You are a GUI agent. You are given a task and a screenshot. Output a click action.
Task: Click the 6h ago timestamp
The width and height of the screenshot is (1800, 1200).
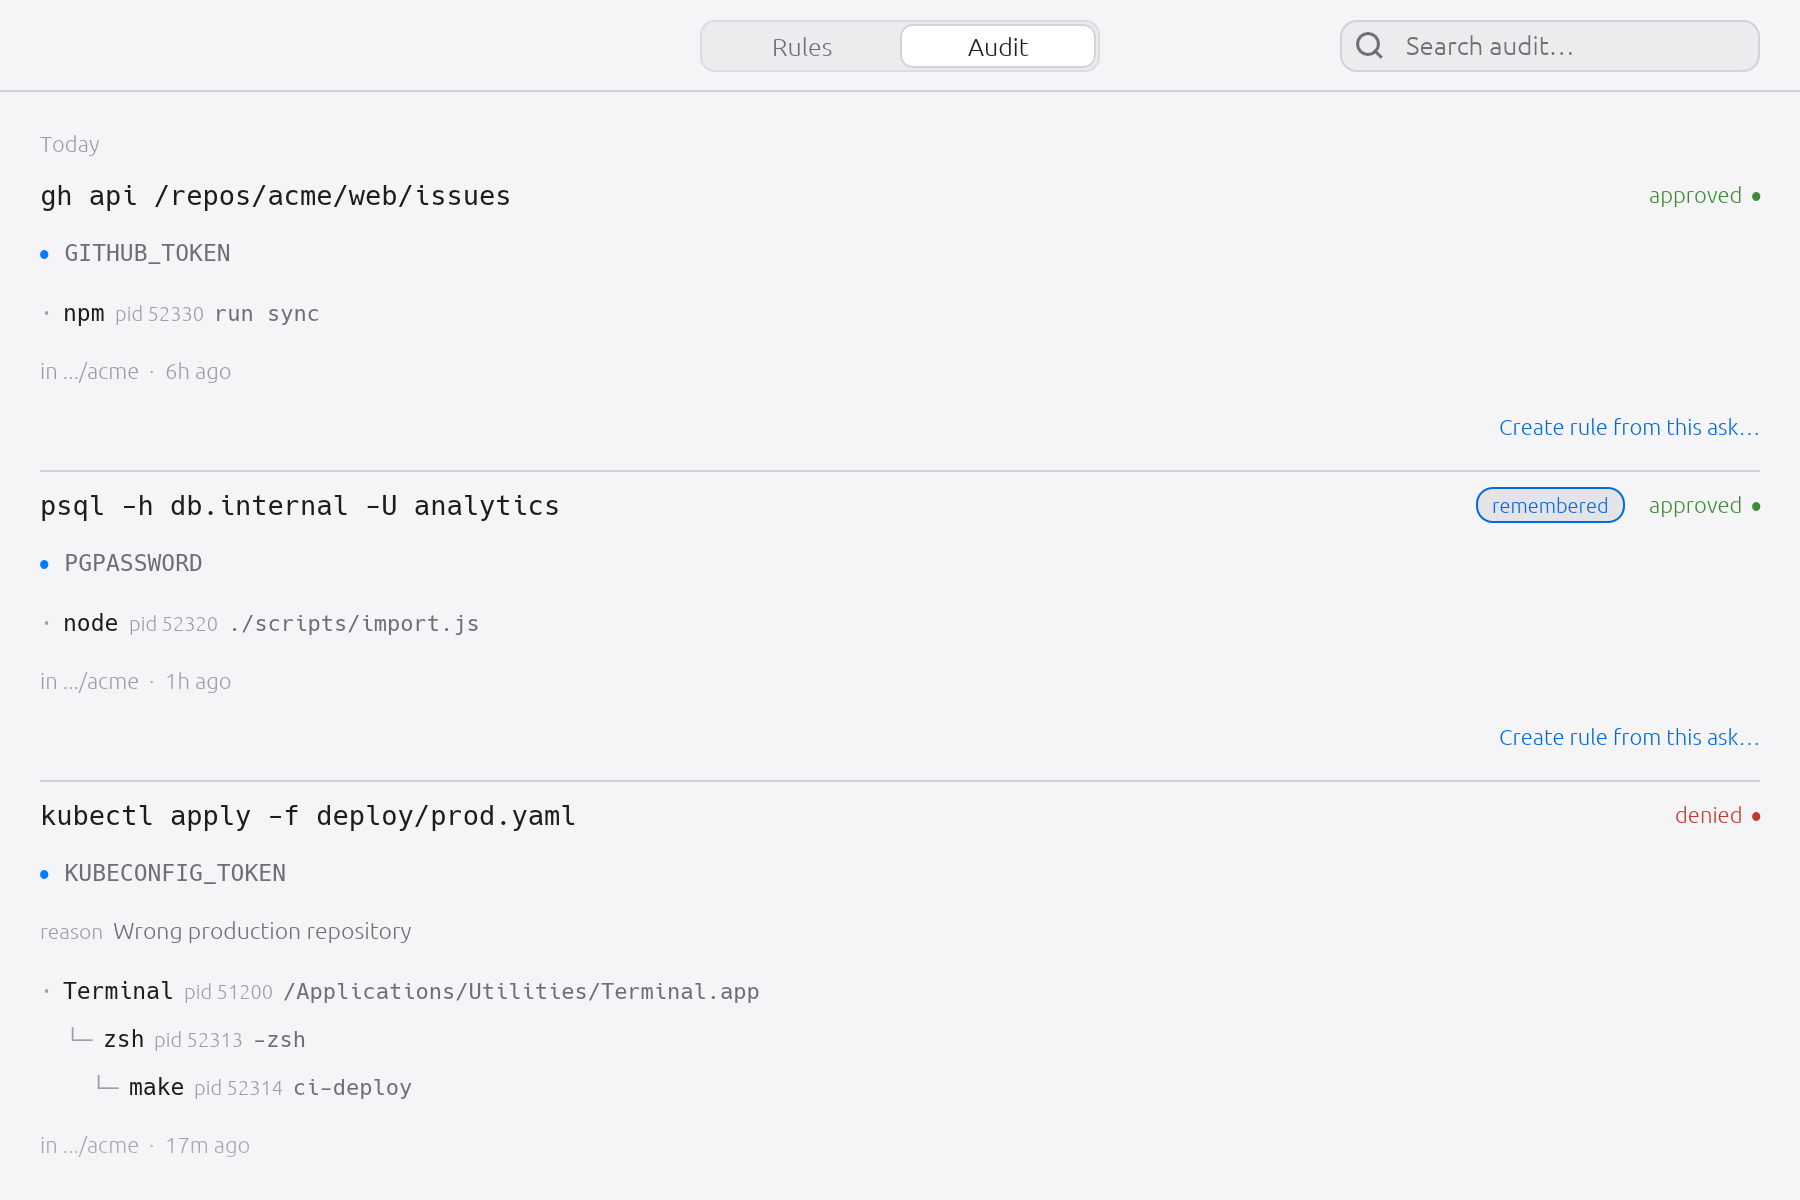click(198, 372)
